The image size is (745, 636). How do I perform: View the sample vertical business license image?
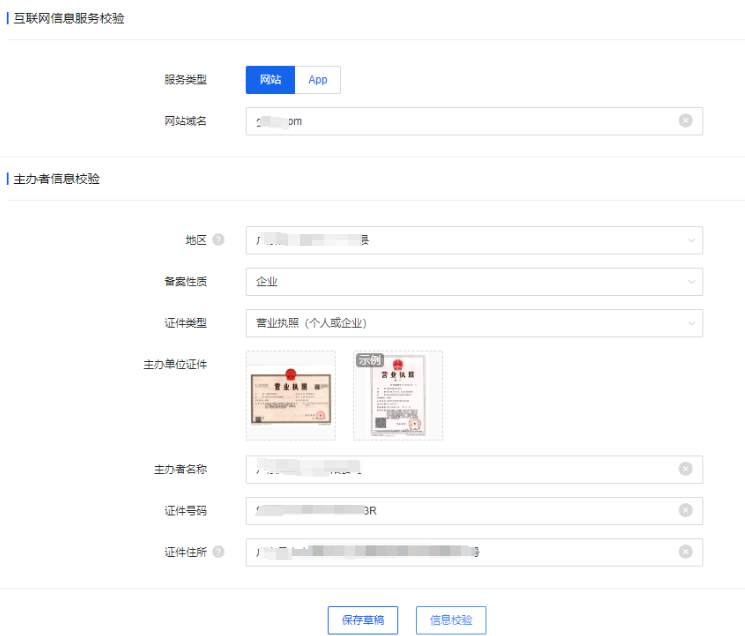tap(398, 398)
